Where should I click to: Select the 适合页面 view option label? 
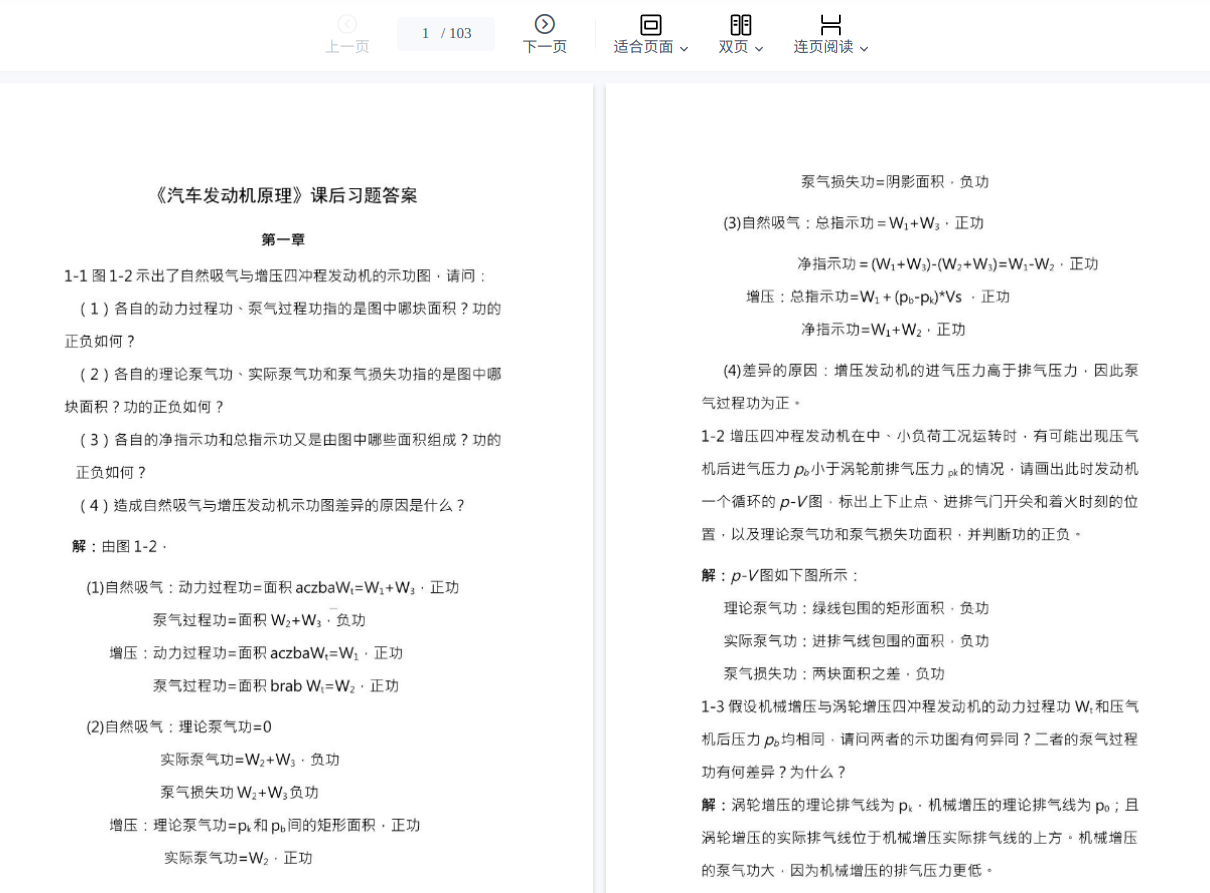pos(643,47)
